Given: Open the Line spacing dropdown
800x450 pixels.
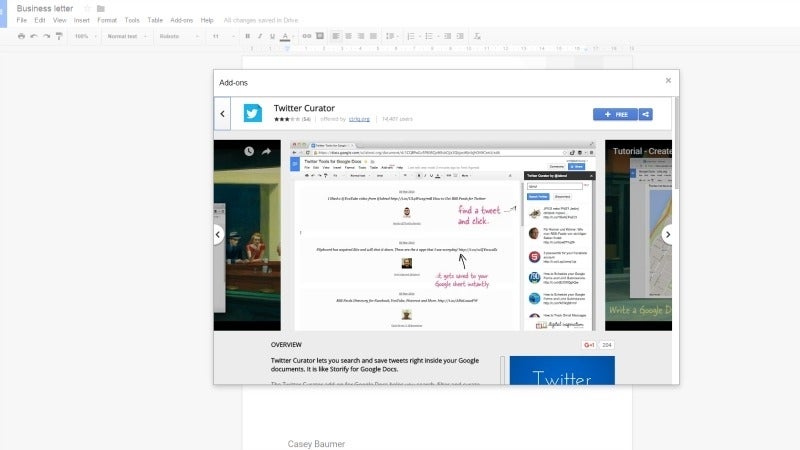Looking at the screenshot, I should pyautogui.click(x=391, y=36).
